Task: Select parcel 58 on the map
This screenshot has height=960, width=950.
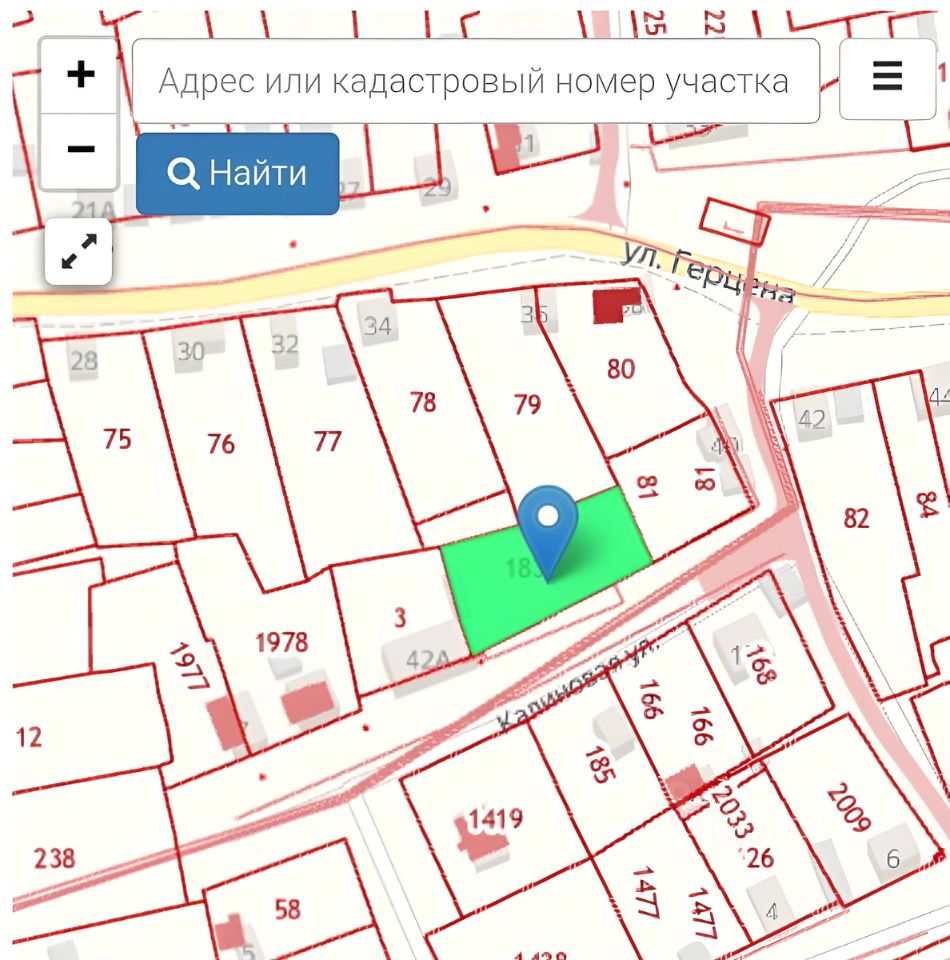Action: point(287,909)
